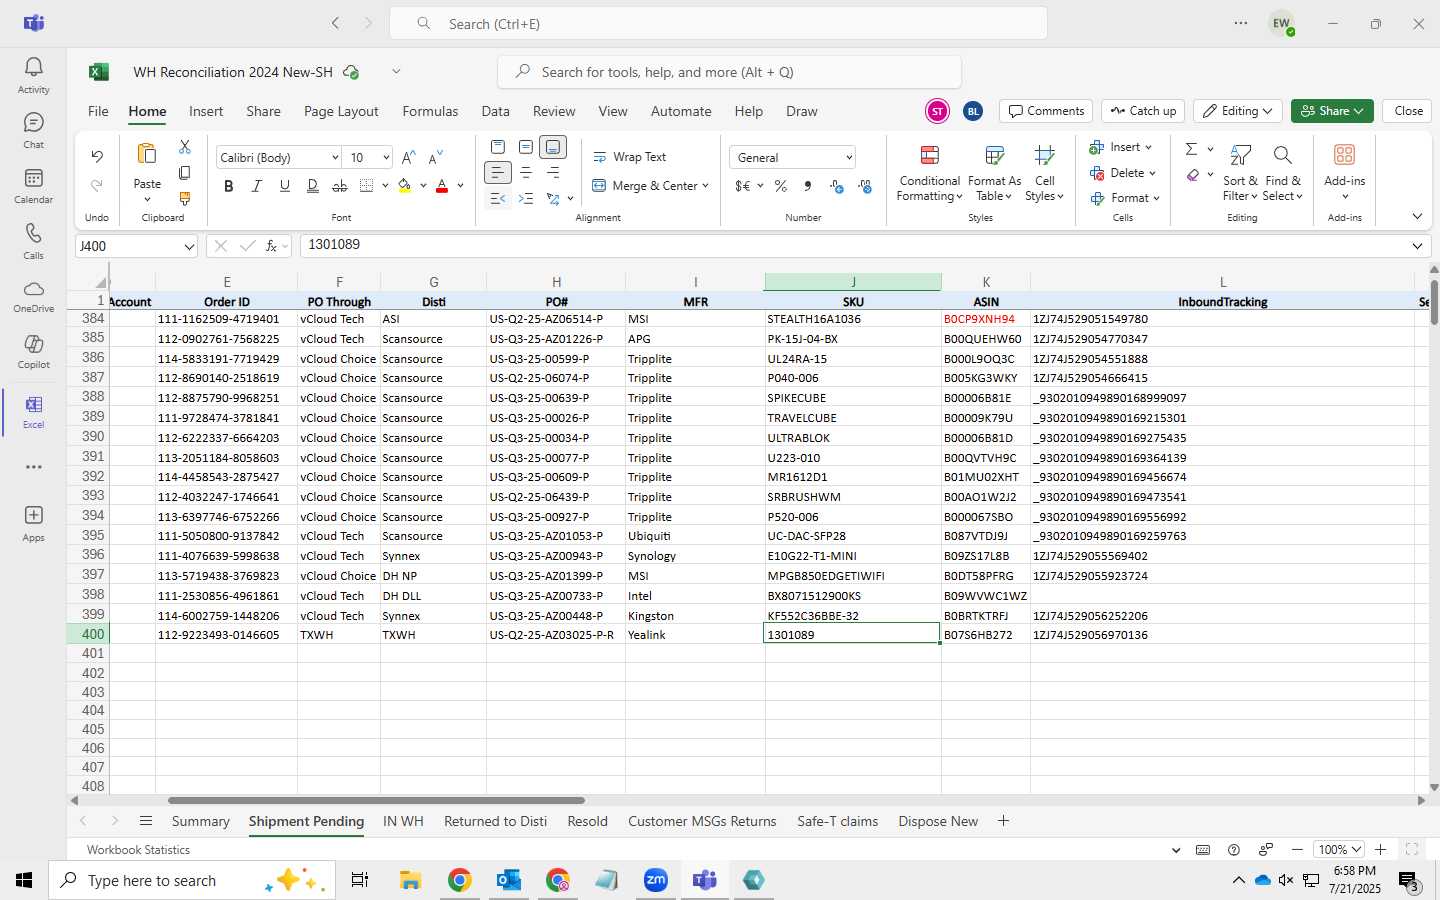Open Cell Styles gallery

point(1044,173)
